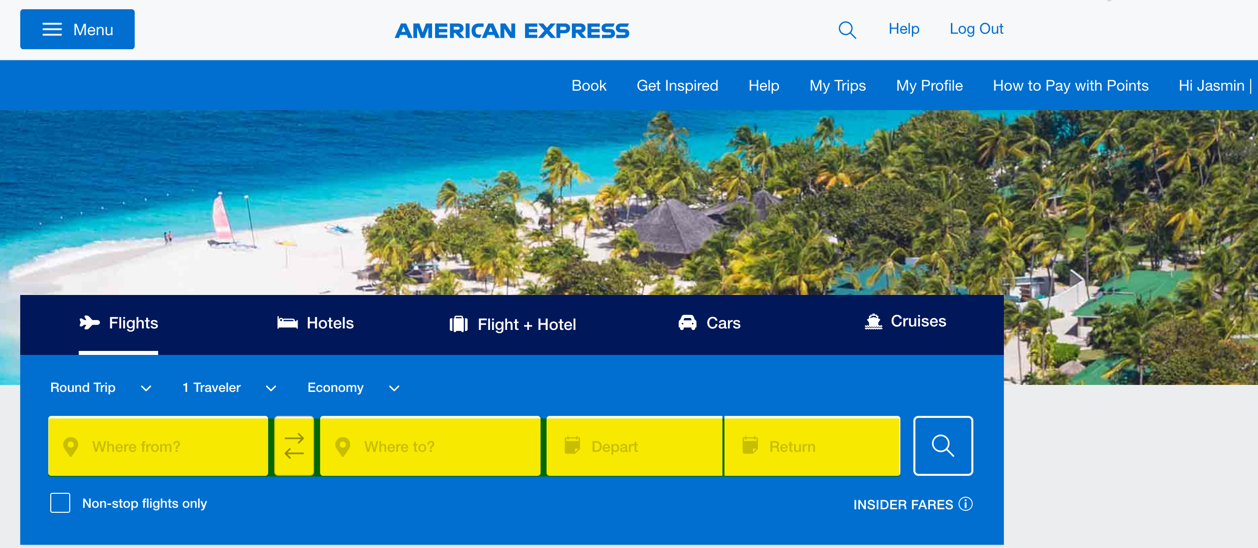Click the calendar icon in Return field
This screenshot has height=548, width=1258.
click(x=750, y=446)
